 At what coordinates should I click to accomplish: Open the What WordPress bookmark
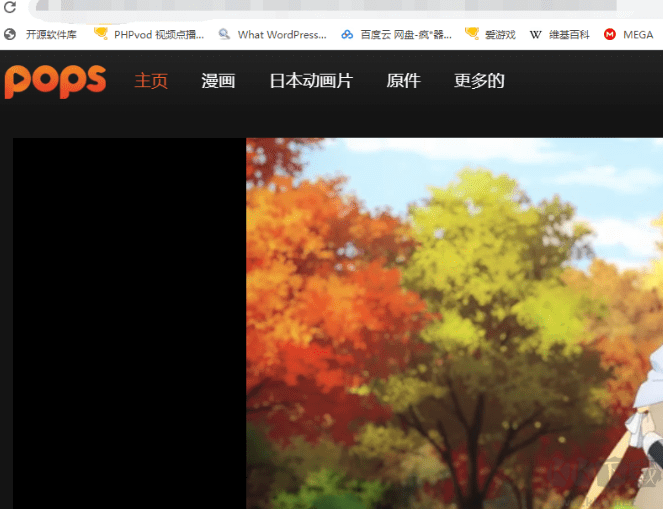point(282,35)
